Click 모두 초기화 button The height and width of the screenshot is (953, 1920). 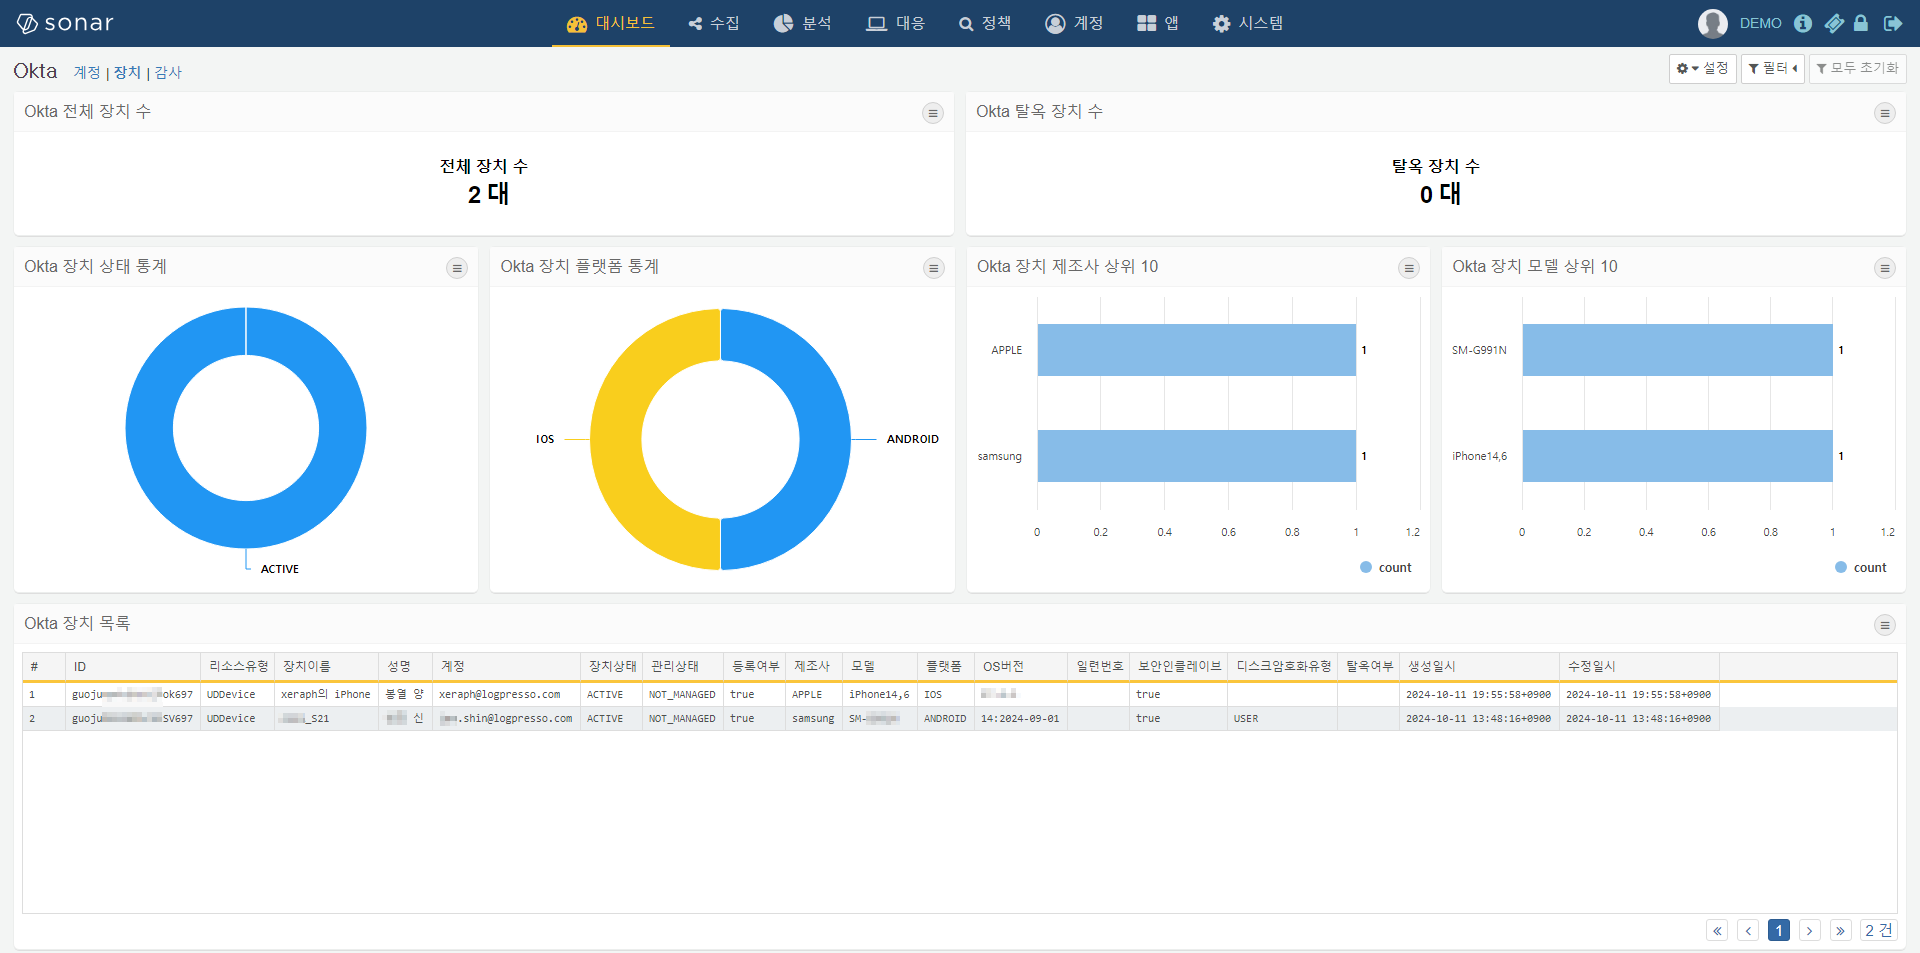1857,68
